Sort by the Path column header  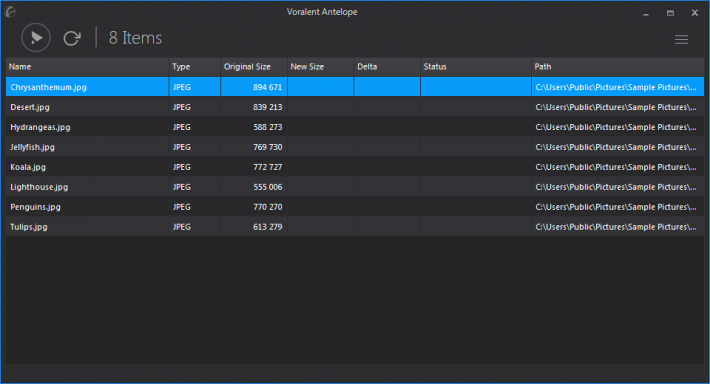(x=618, y=67)
